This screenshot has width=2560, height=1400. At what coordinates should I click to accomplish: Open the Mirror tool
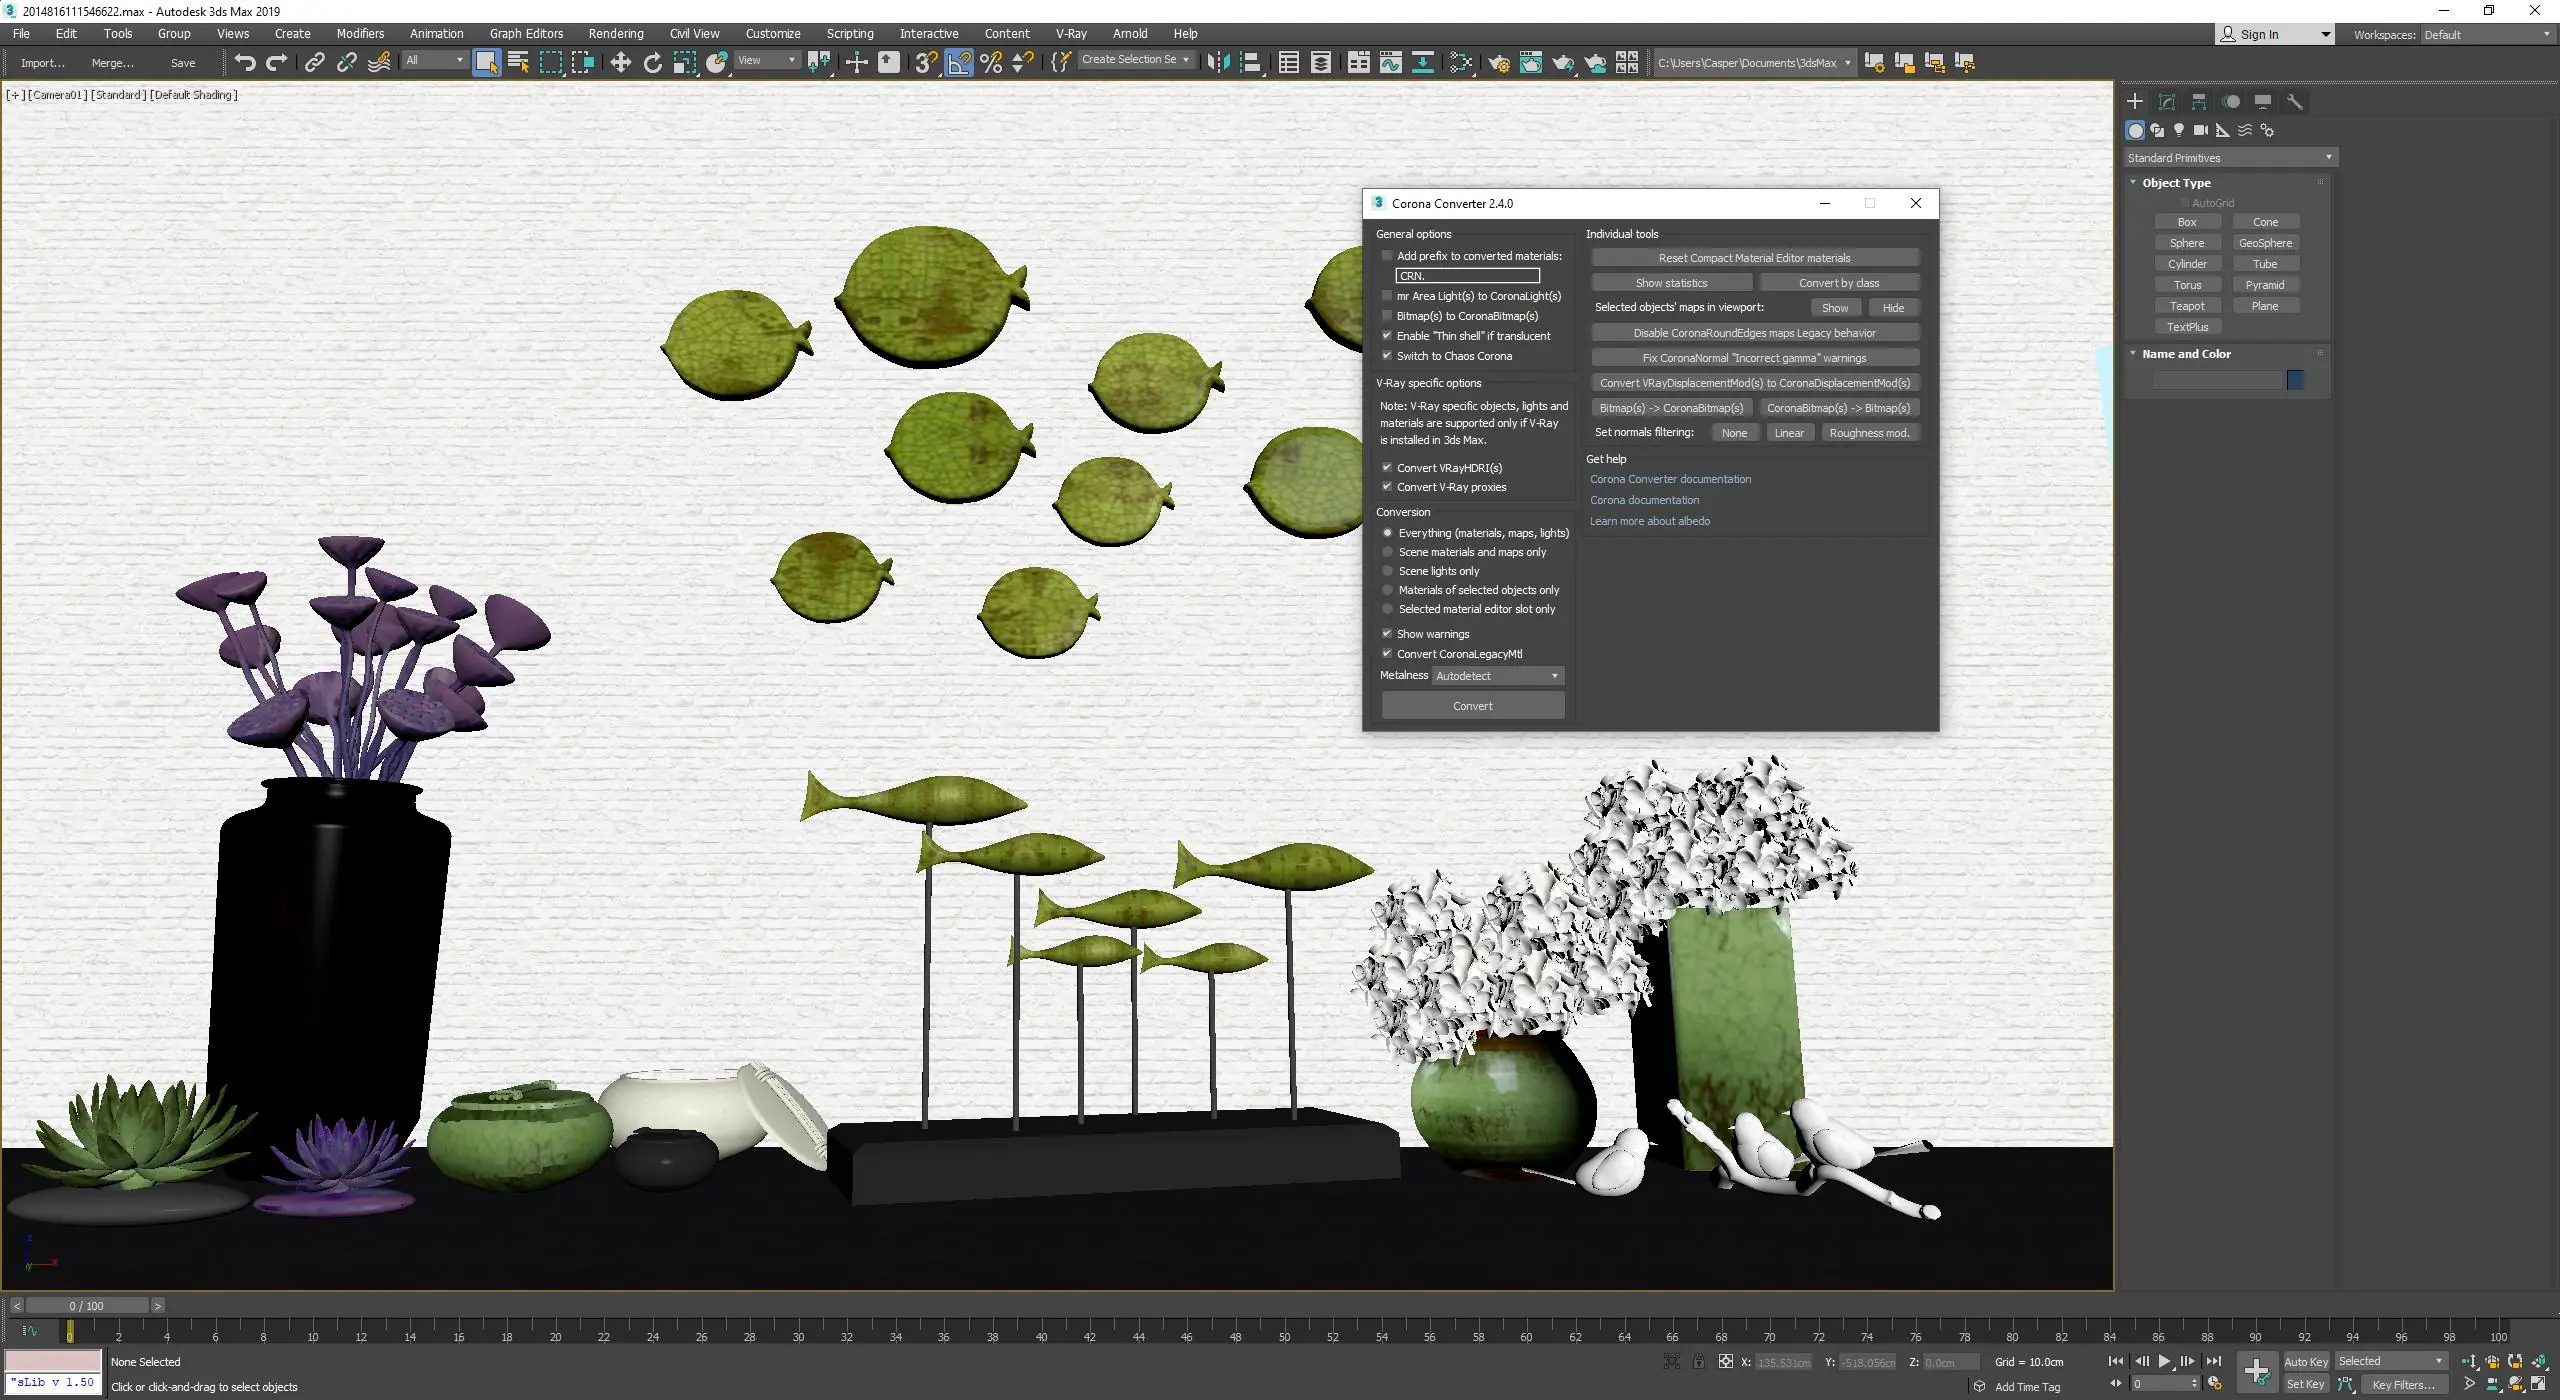click(x=1217, y=63)
